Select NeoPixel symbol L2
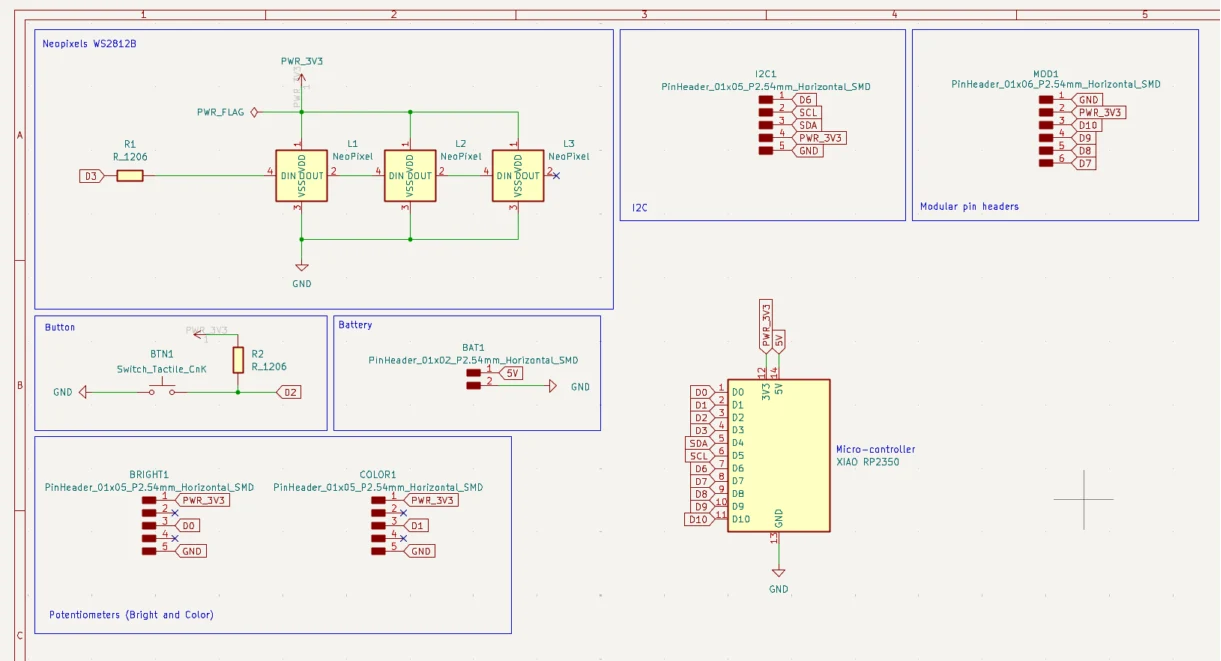This screenshot has height=661, width=1221. (409, 175)
